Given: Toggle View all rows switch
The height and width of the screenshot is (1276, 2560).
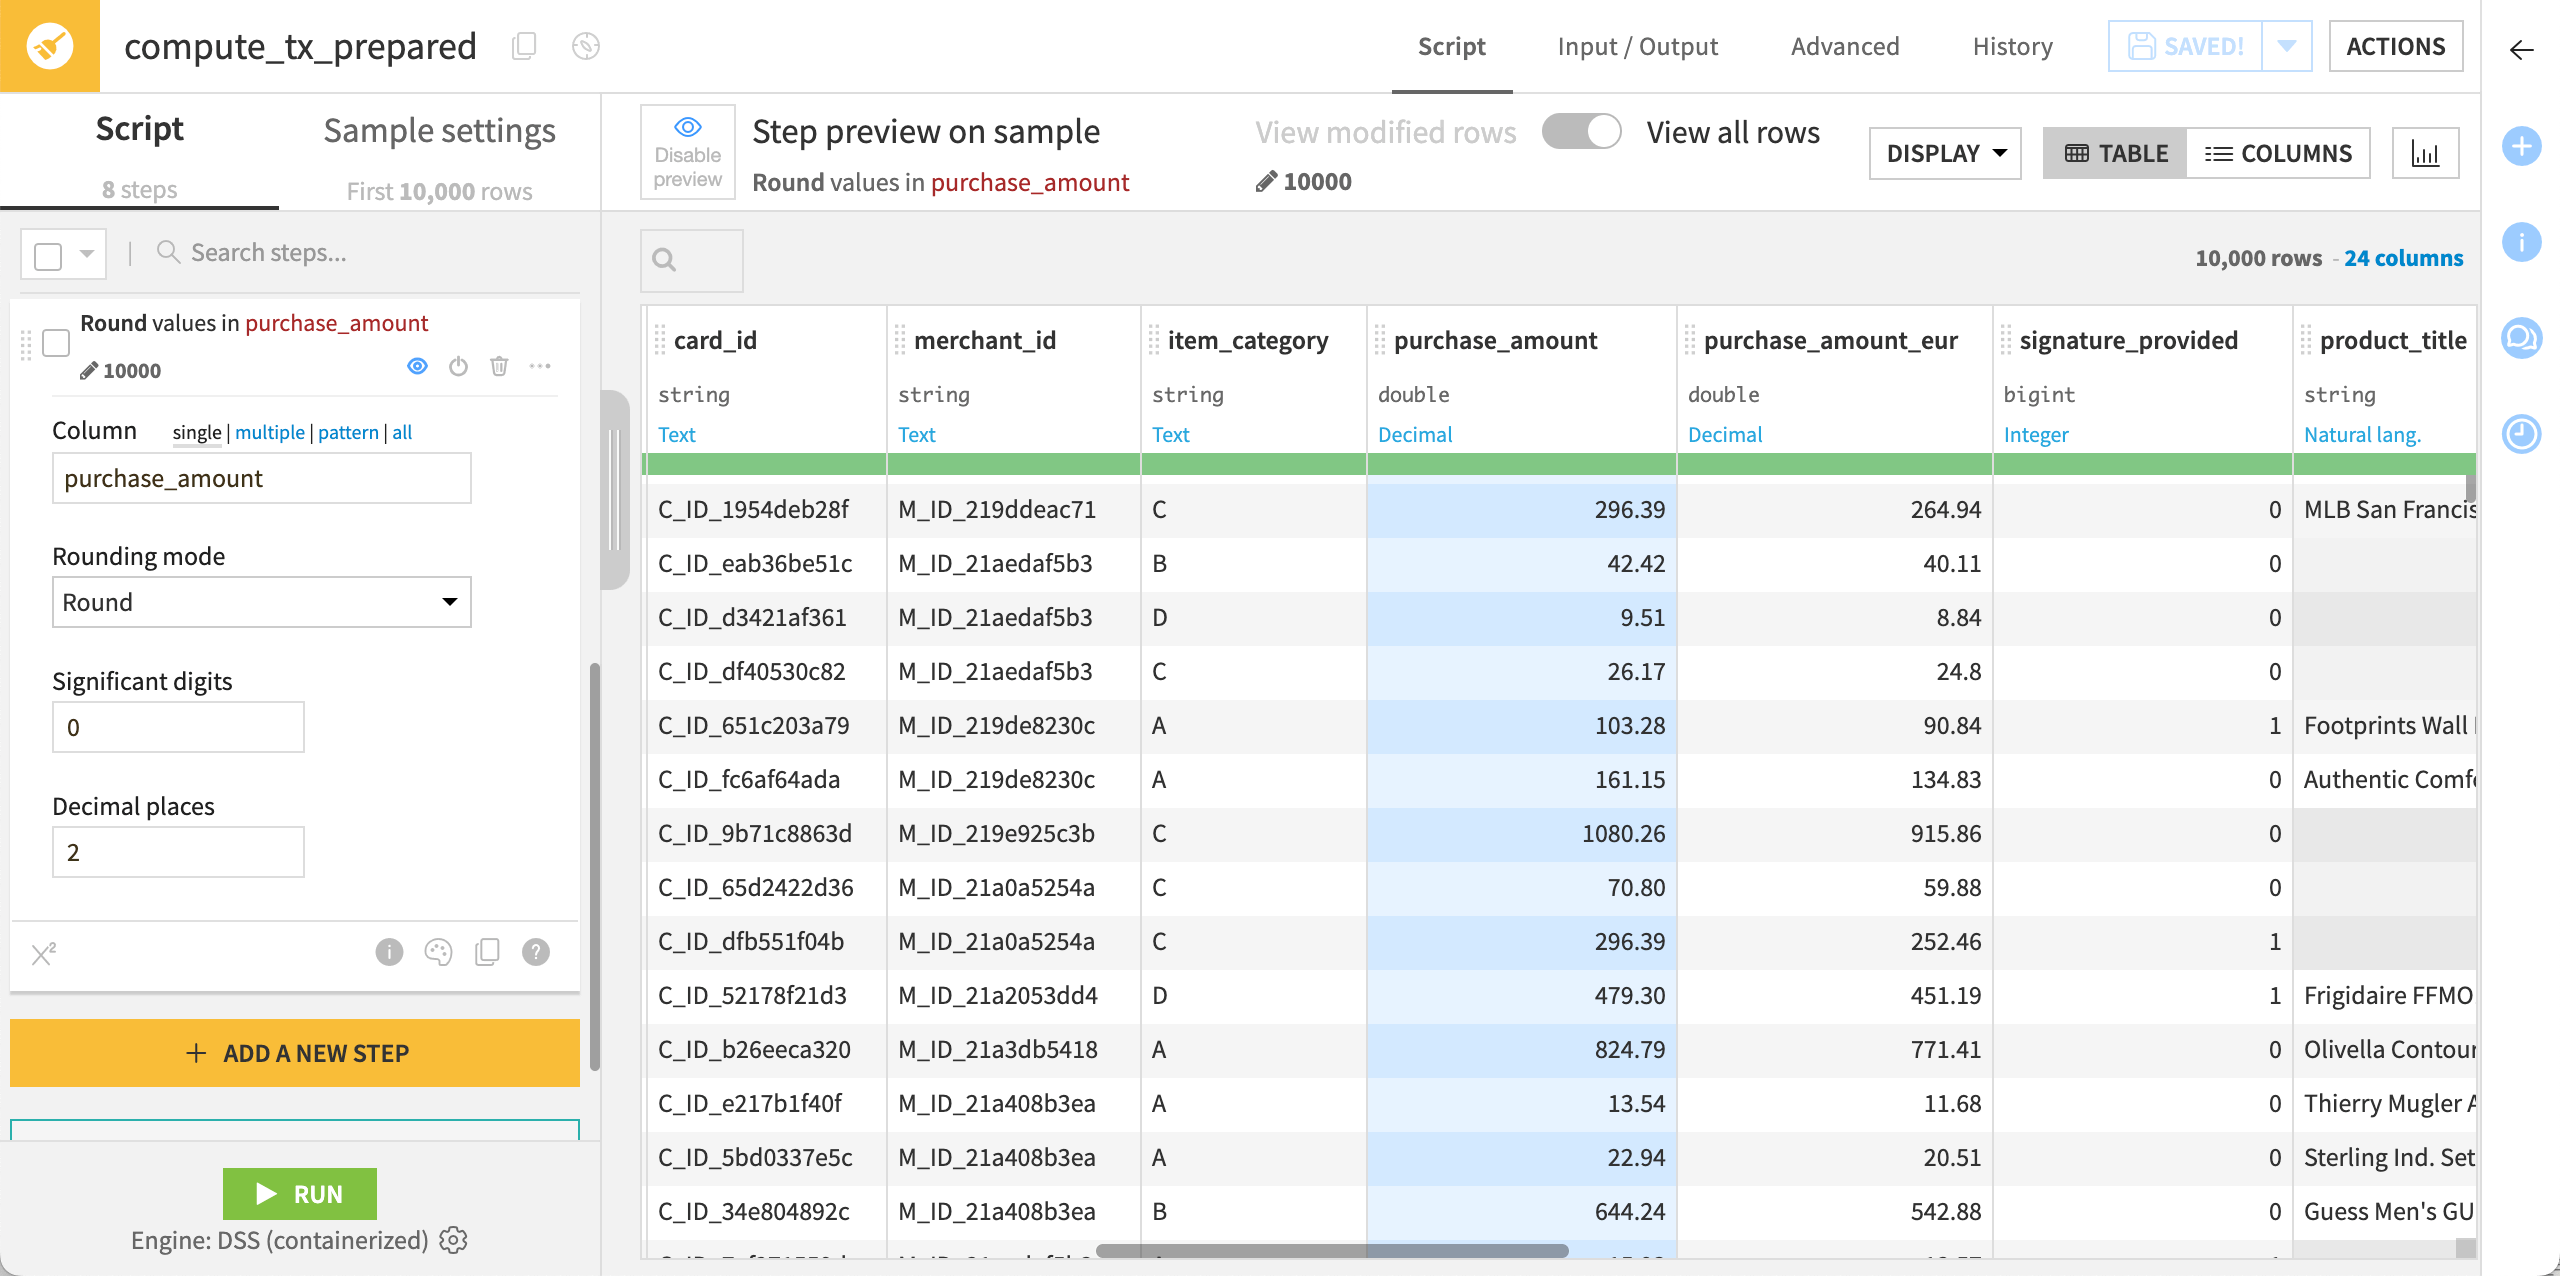Looking at the screenshot, I should tap(1581, 131).
